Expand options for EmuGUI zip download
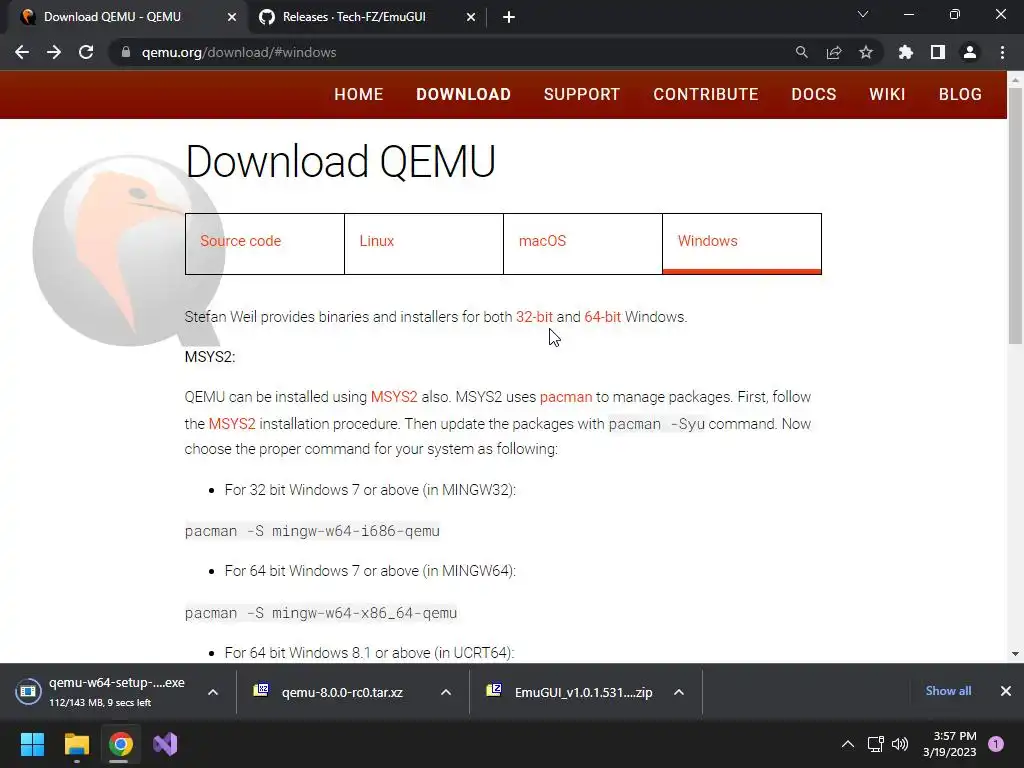The width and height of the screenshot is (1024, 768). point(679,692)
